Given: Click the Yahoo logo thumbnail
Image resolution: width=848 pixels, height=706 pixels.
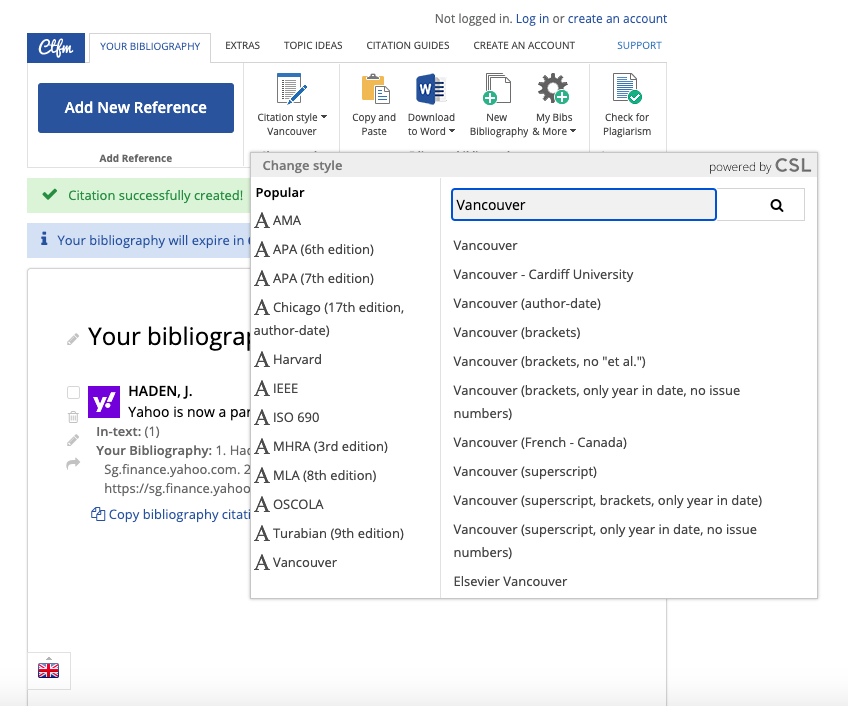Looking at the screenshot, I should coord(104,402).
